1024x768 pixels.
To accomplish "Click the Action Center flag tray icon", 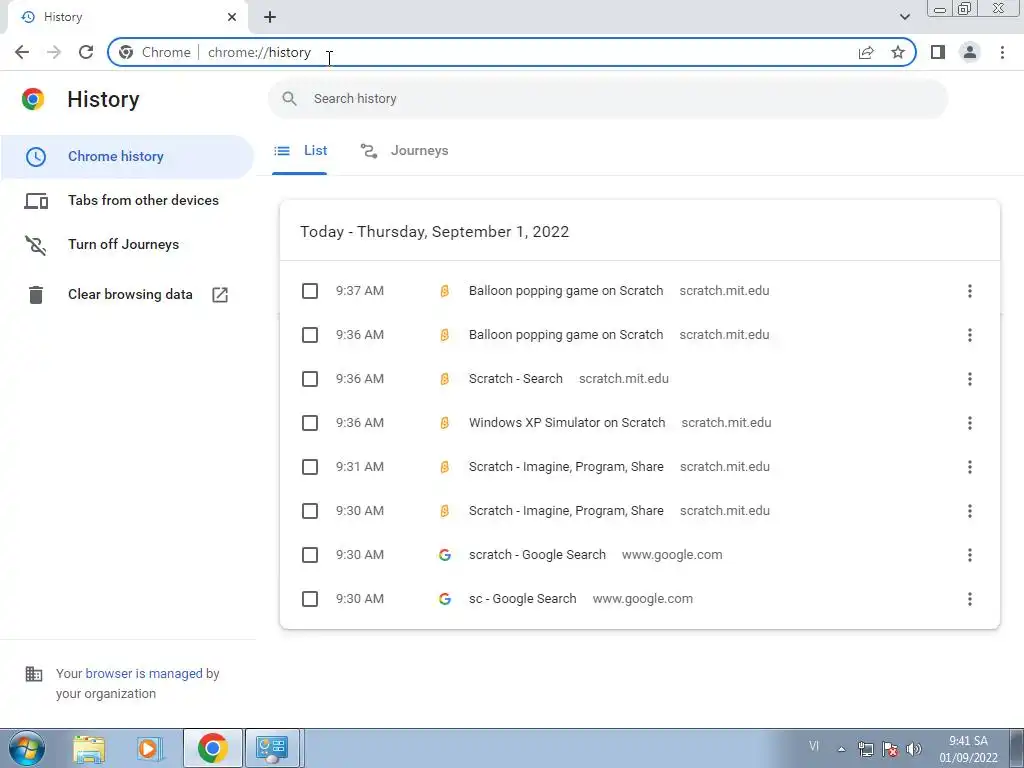I will tap(889, 749).
